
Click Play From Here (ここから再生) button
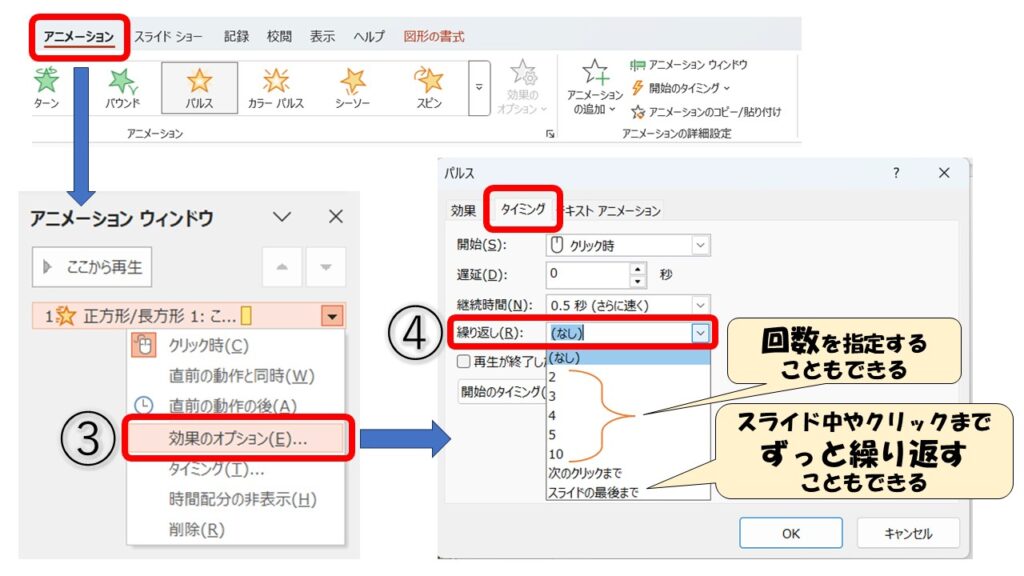click(92, 268)
